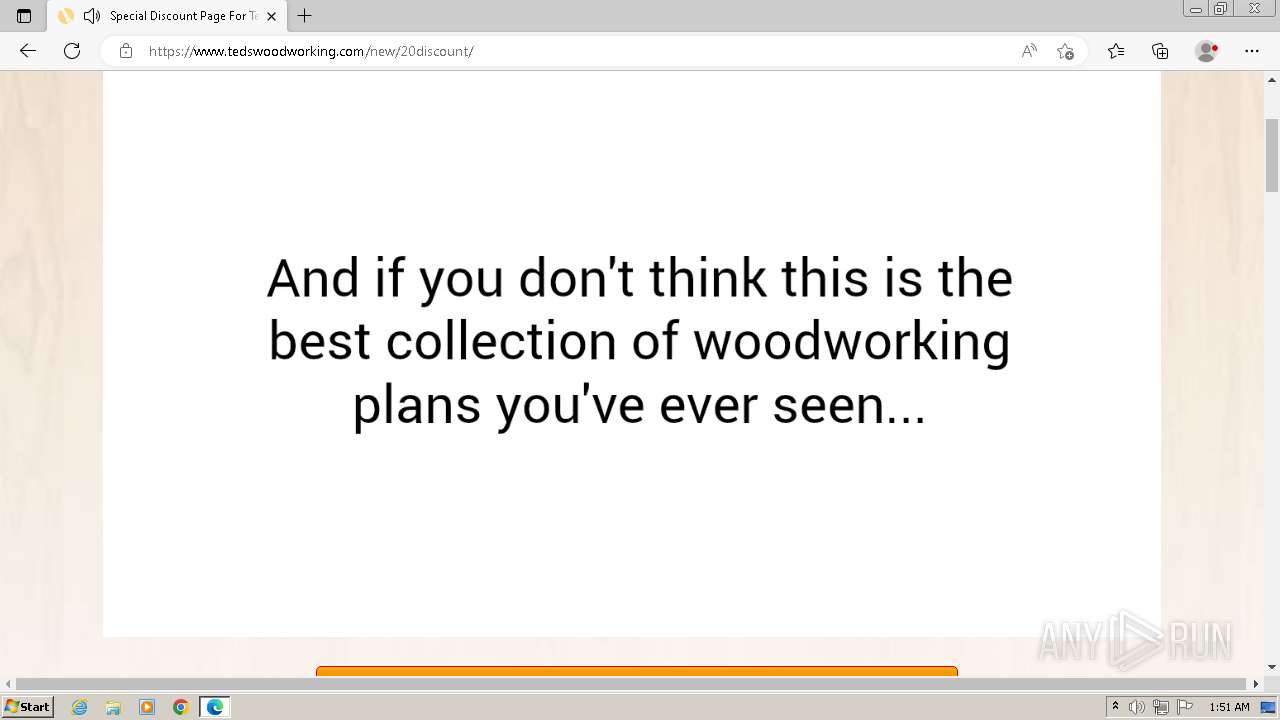1280x720 pixels.
Task: Select the tedswoodworking.com address bar URL
Action: coord(311,51)
